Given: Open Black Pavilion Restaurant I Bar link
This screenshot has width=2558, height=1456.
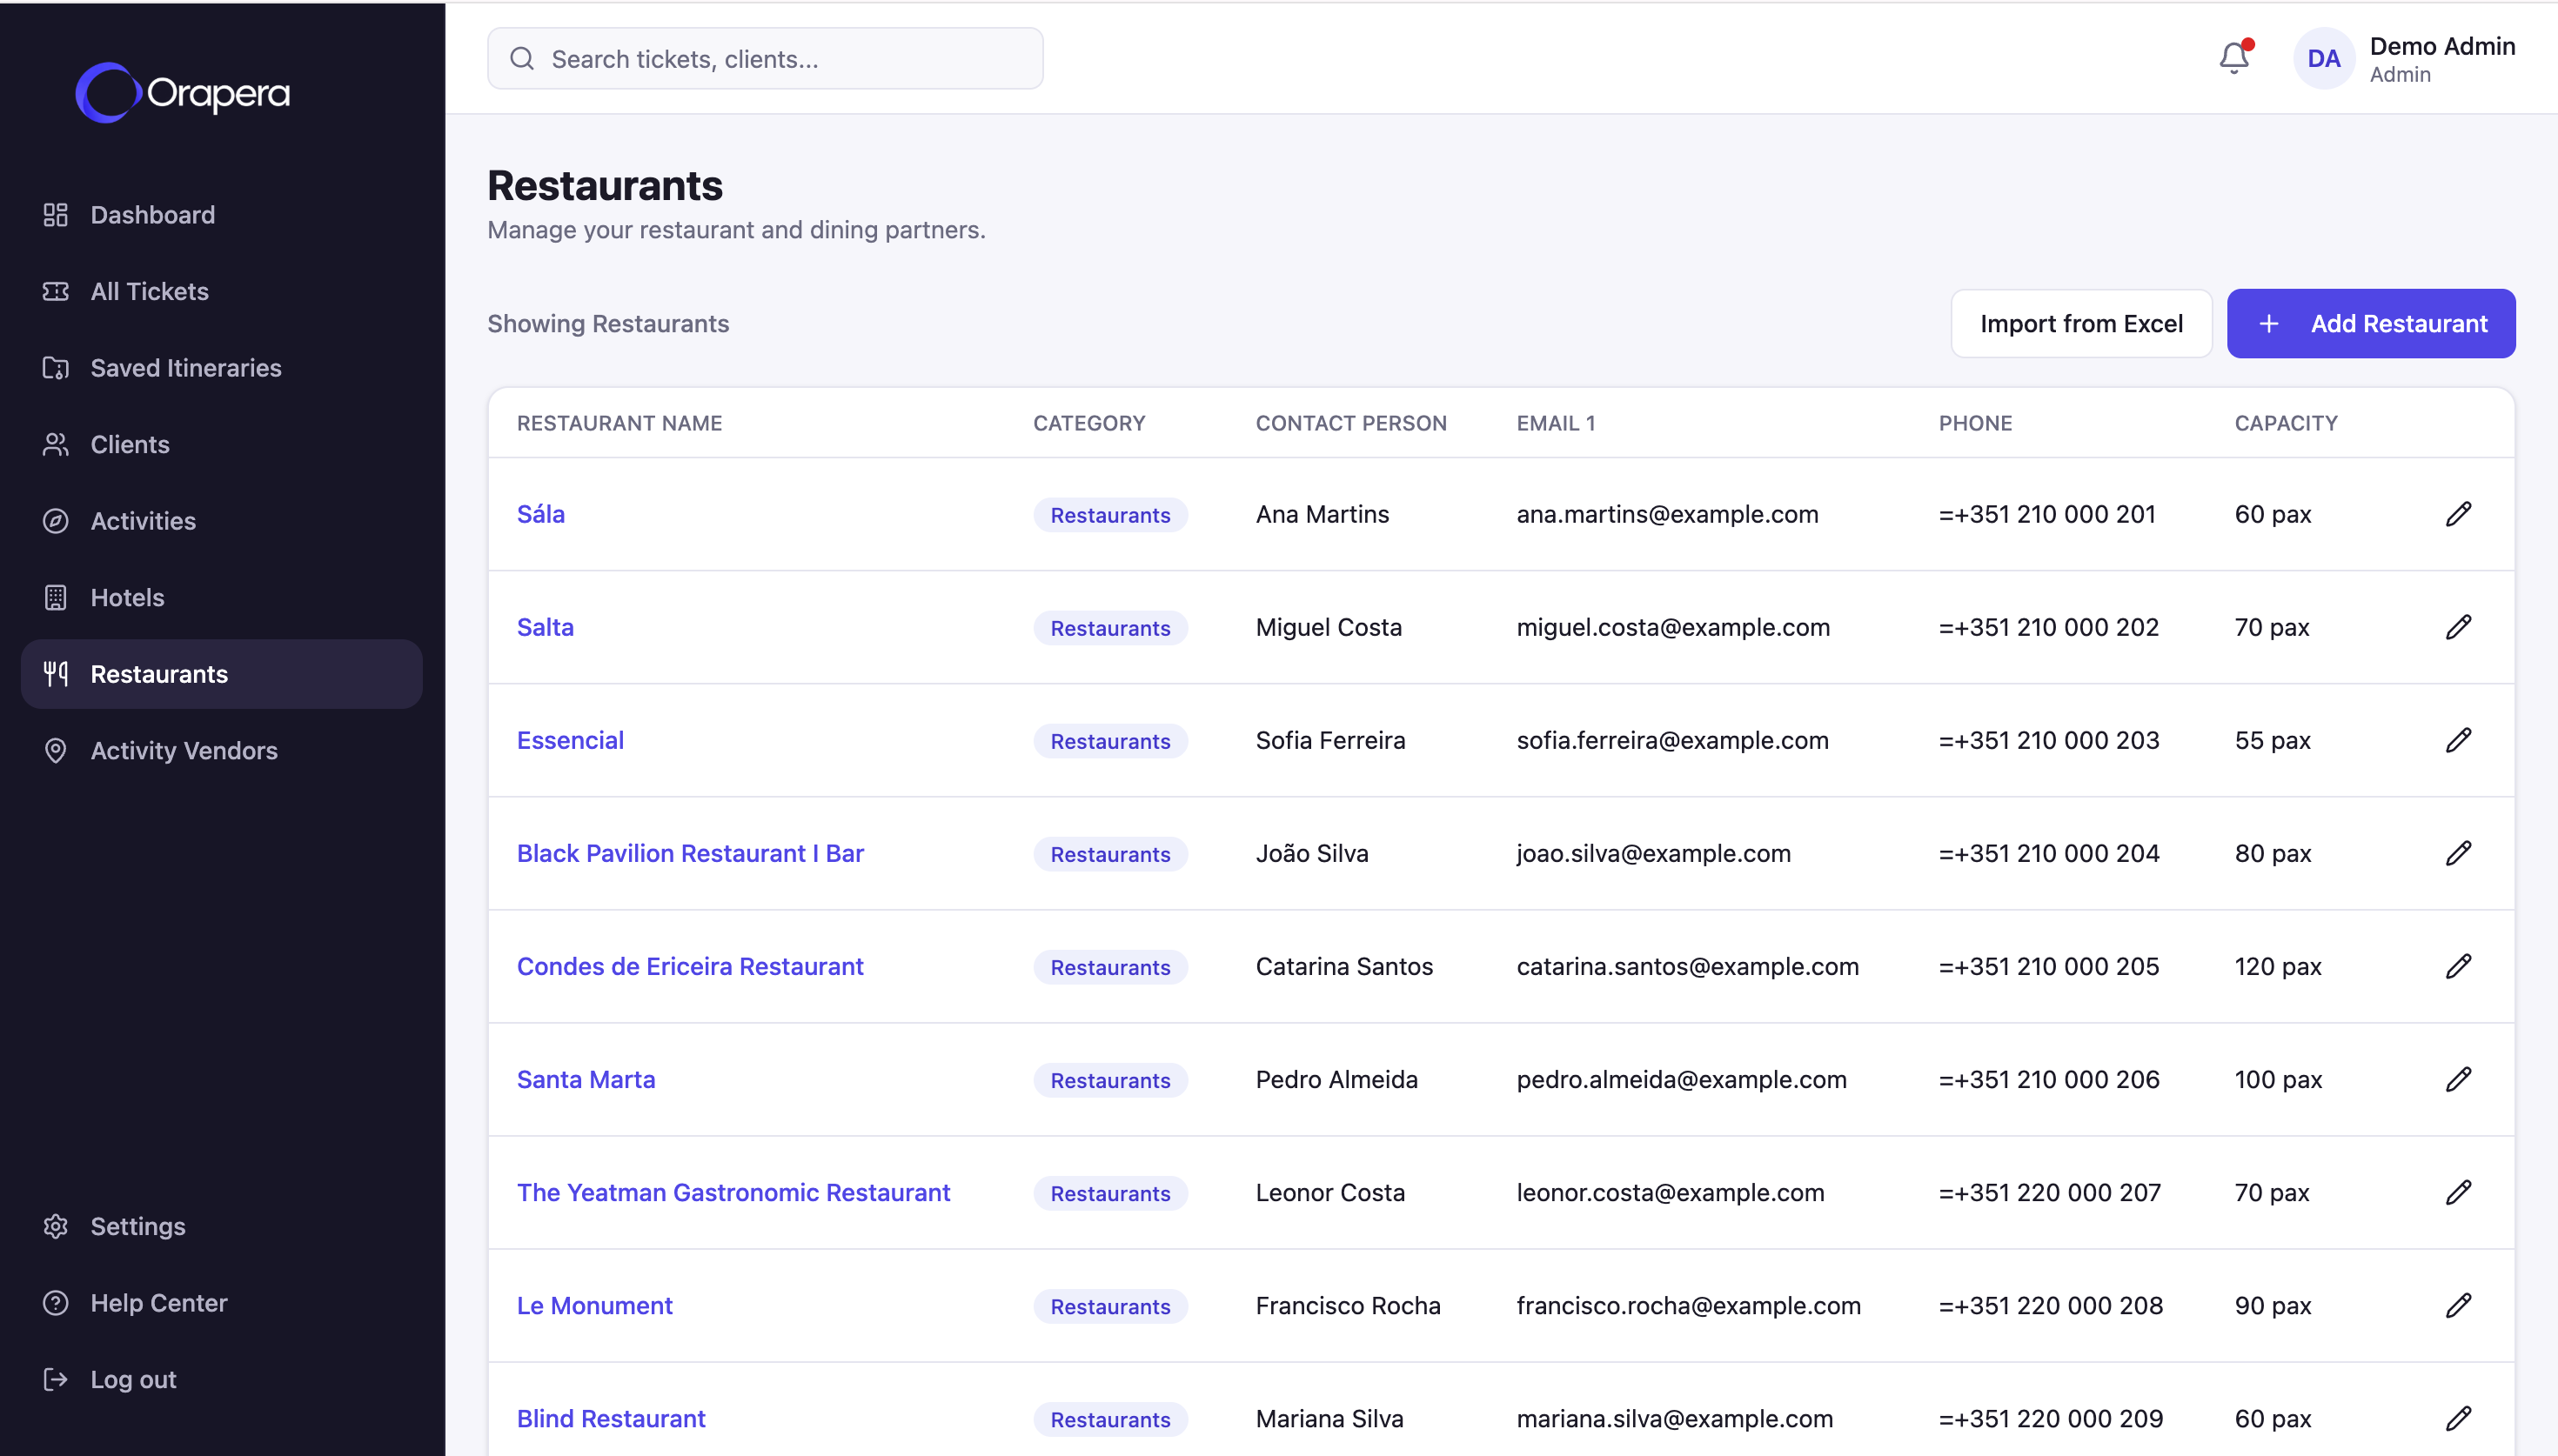Looking at the screenshot, I should point(690,853).
